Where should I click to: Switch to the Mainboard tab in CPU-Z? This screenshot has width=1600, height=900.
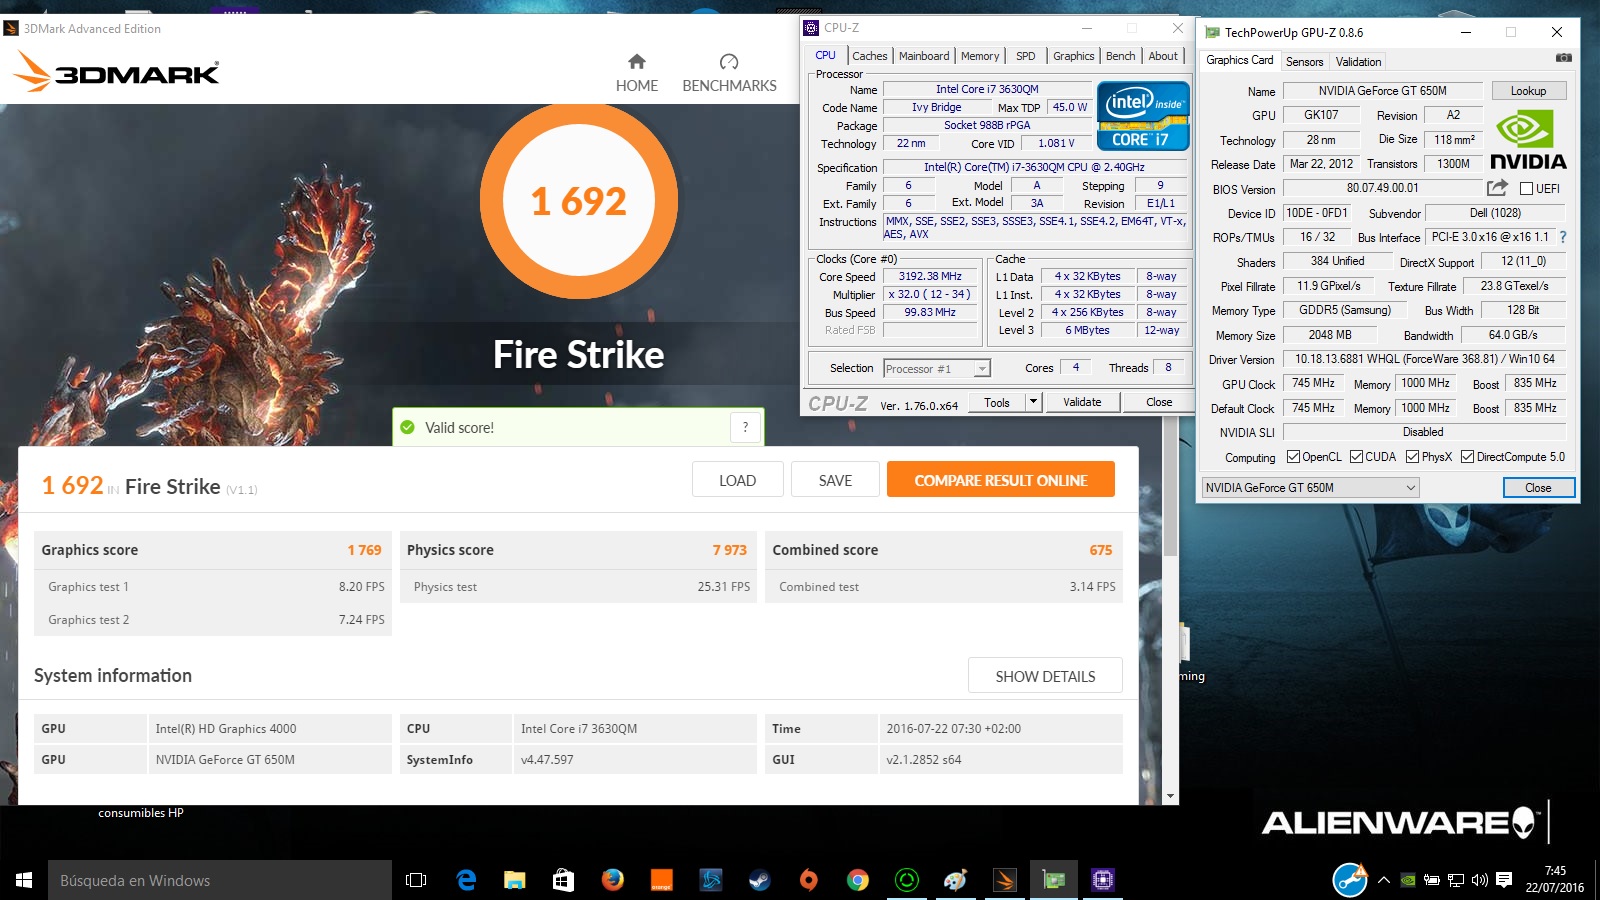924,56
